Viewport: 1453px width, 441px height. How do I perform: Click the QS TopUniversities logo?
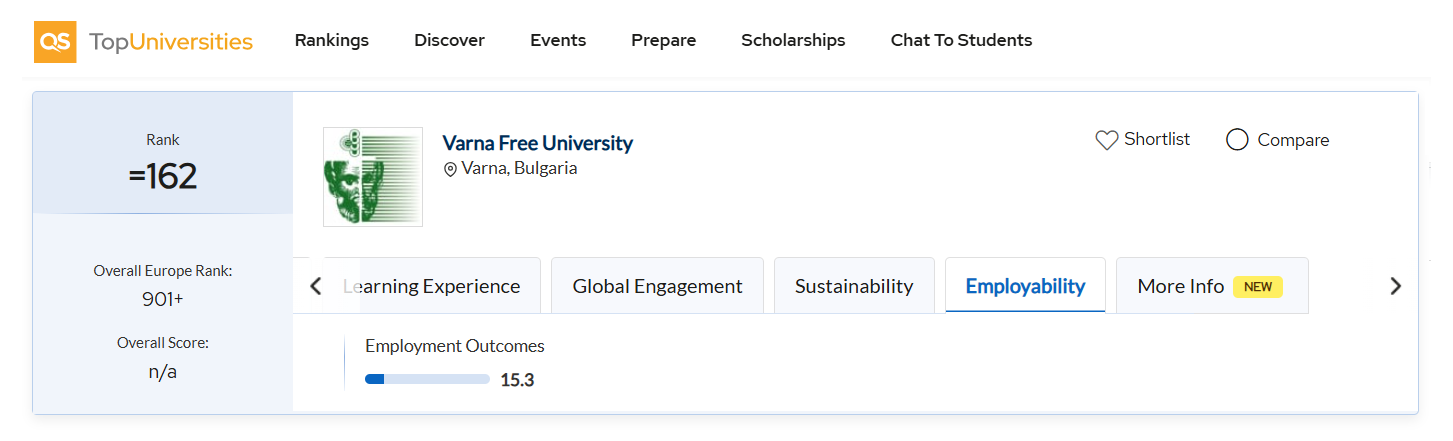143,41
